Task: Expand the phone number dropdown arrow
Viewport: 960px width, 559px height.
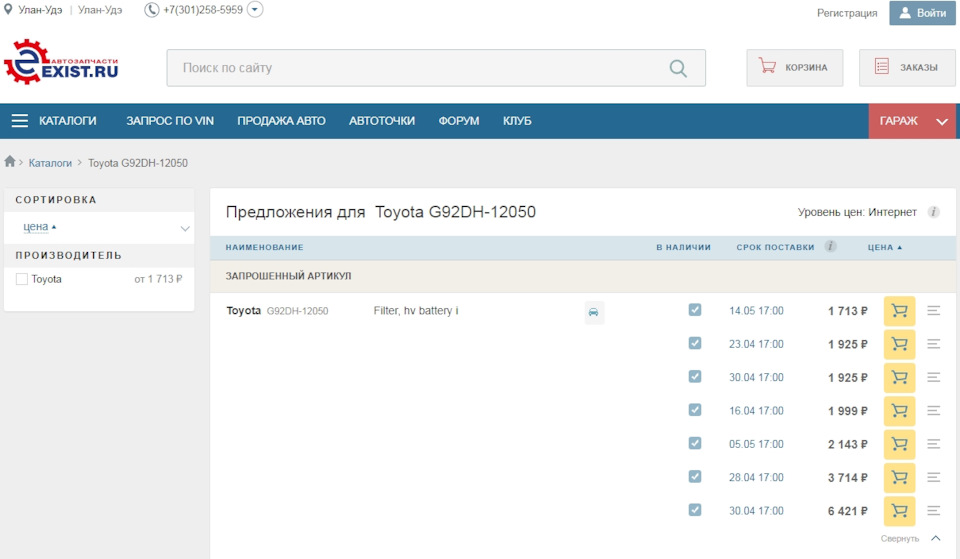Action: click(x=255, y=10)
